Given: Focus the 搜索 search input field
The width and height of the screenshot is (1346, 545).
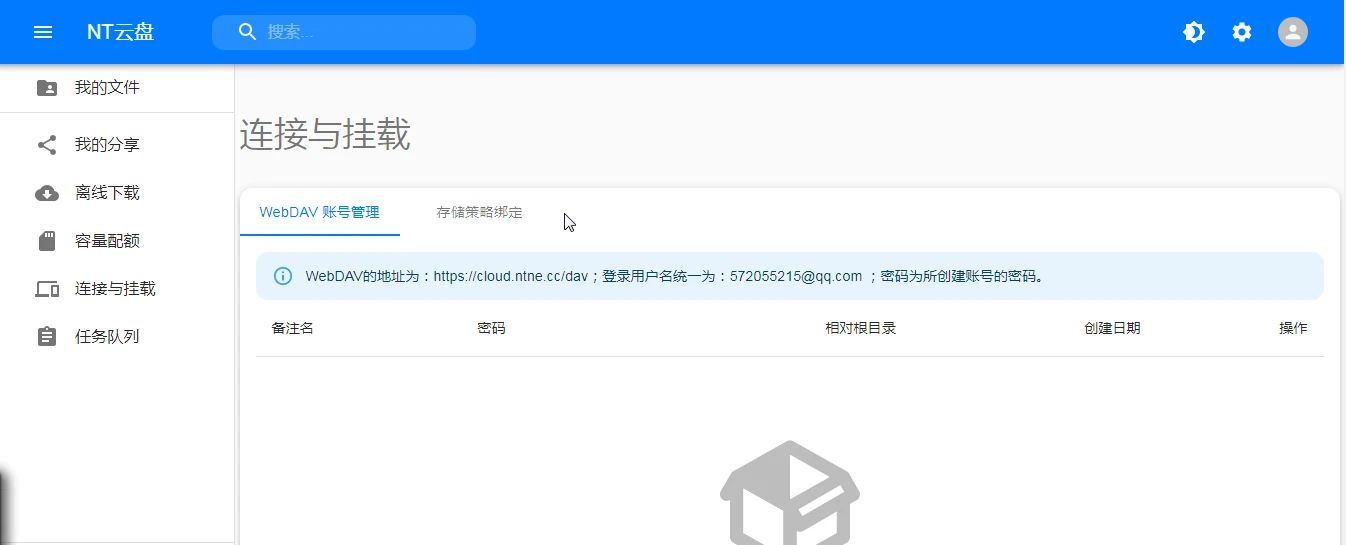Looking at the screenshot, I should [x=360, y=32].
